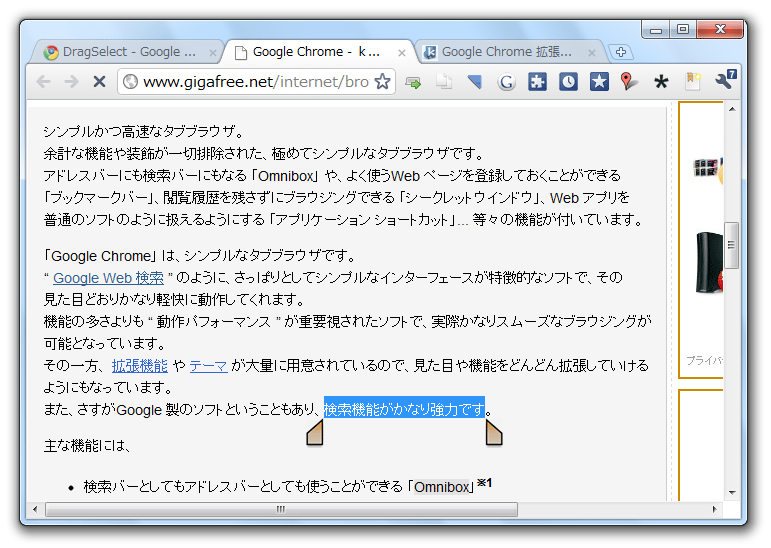771x548 pixels.
Task: Click the line starting シンプルかつ高速なタブブラウザ
Action: [x=144, y=131]
